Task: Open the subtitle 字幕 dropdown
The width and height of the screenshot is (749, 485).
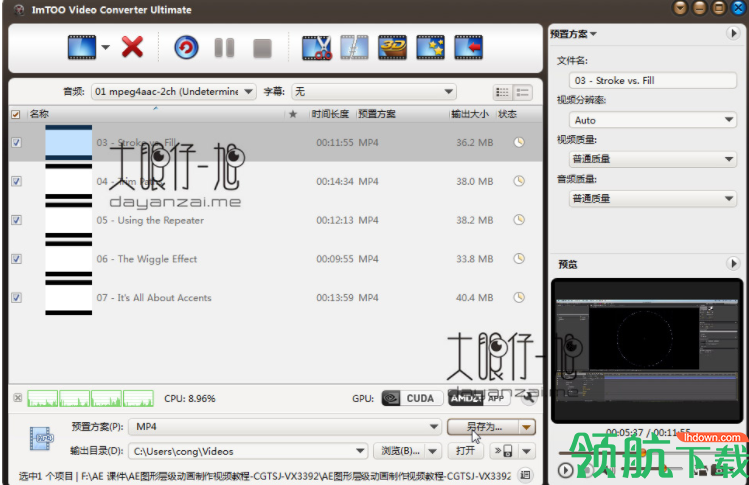Action: pos(374,91)
